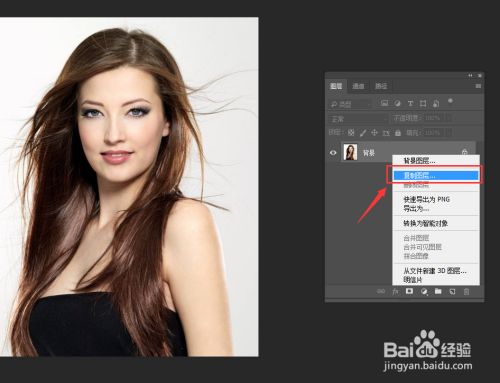
Task: Select 快速导出为 PNG menu entry
Action: pyautogui.click(x=436, y=199)
